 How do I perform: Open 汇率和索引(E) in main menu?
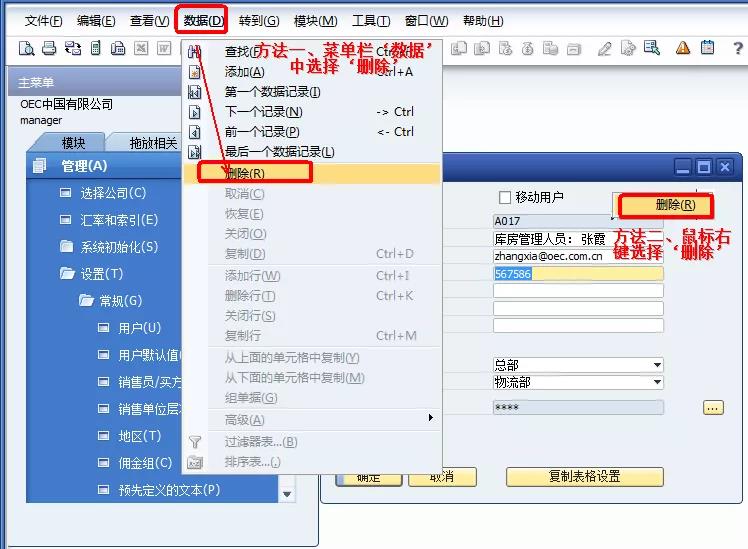(x=119, y=220)
